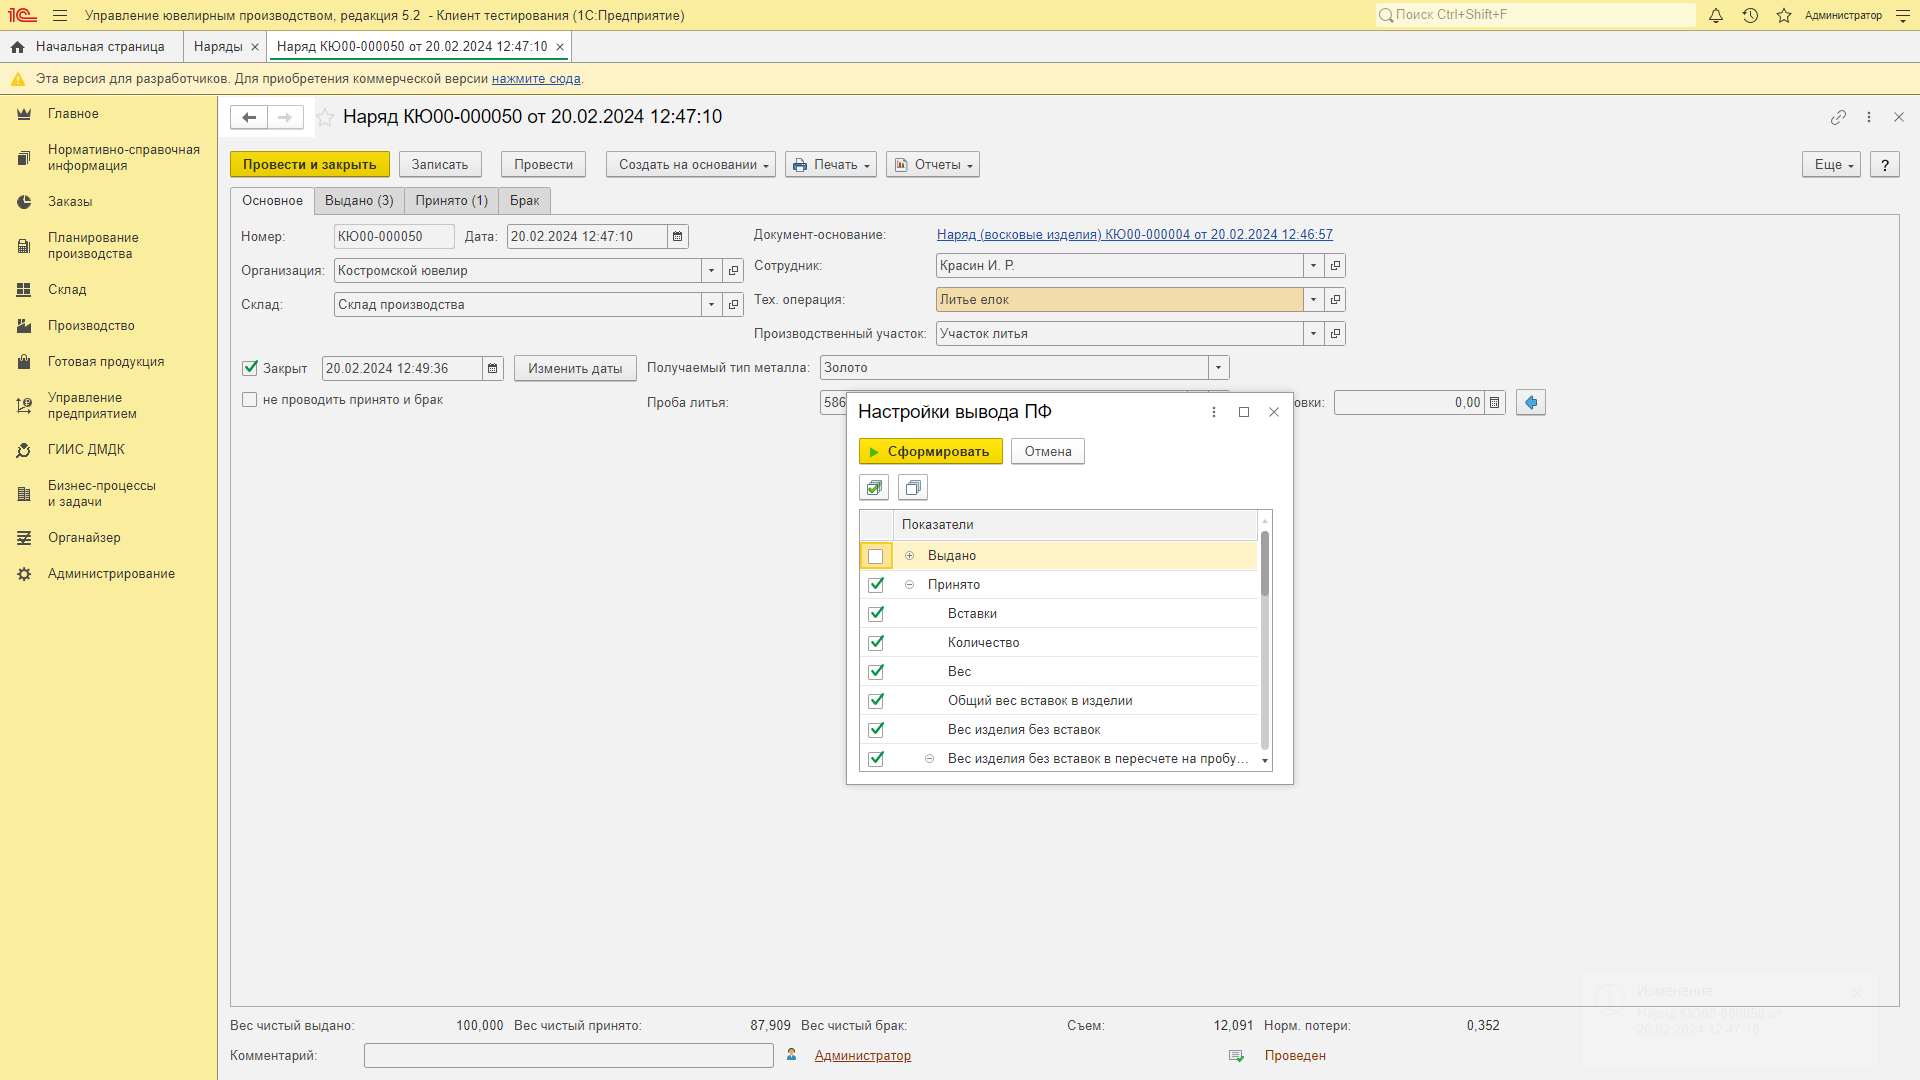This screenshot has height=1080, width=1920.
Task: Open Начальная страница home tab
Action: click(88, 47)
